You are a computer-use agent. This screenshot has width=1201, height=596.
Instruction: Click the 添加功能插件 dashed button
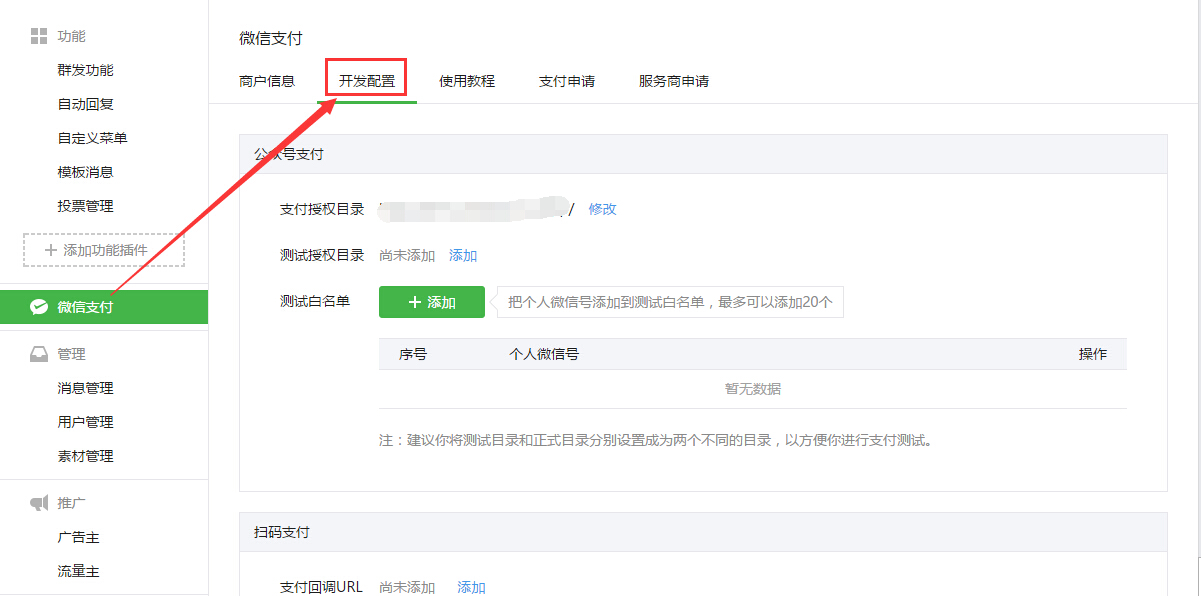coord(104,250)
